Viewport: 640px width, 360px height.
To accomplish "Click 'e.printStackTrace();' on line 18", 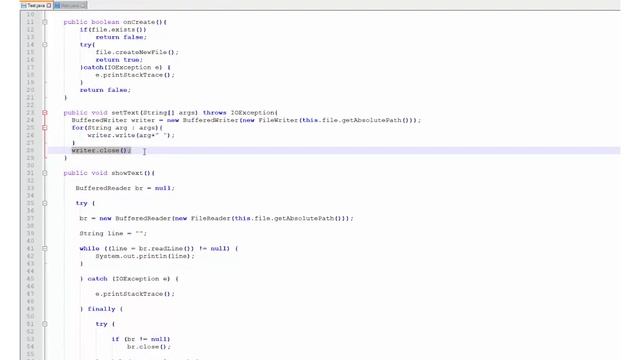I will pyautogui.click(x=135, y=75).
